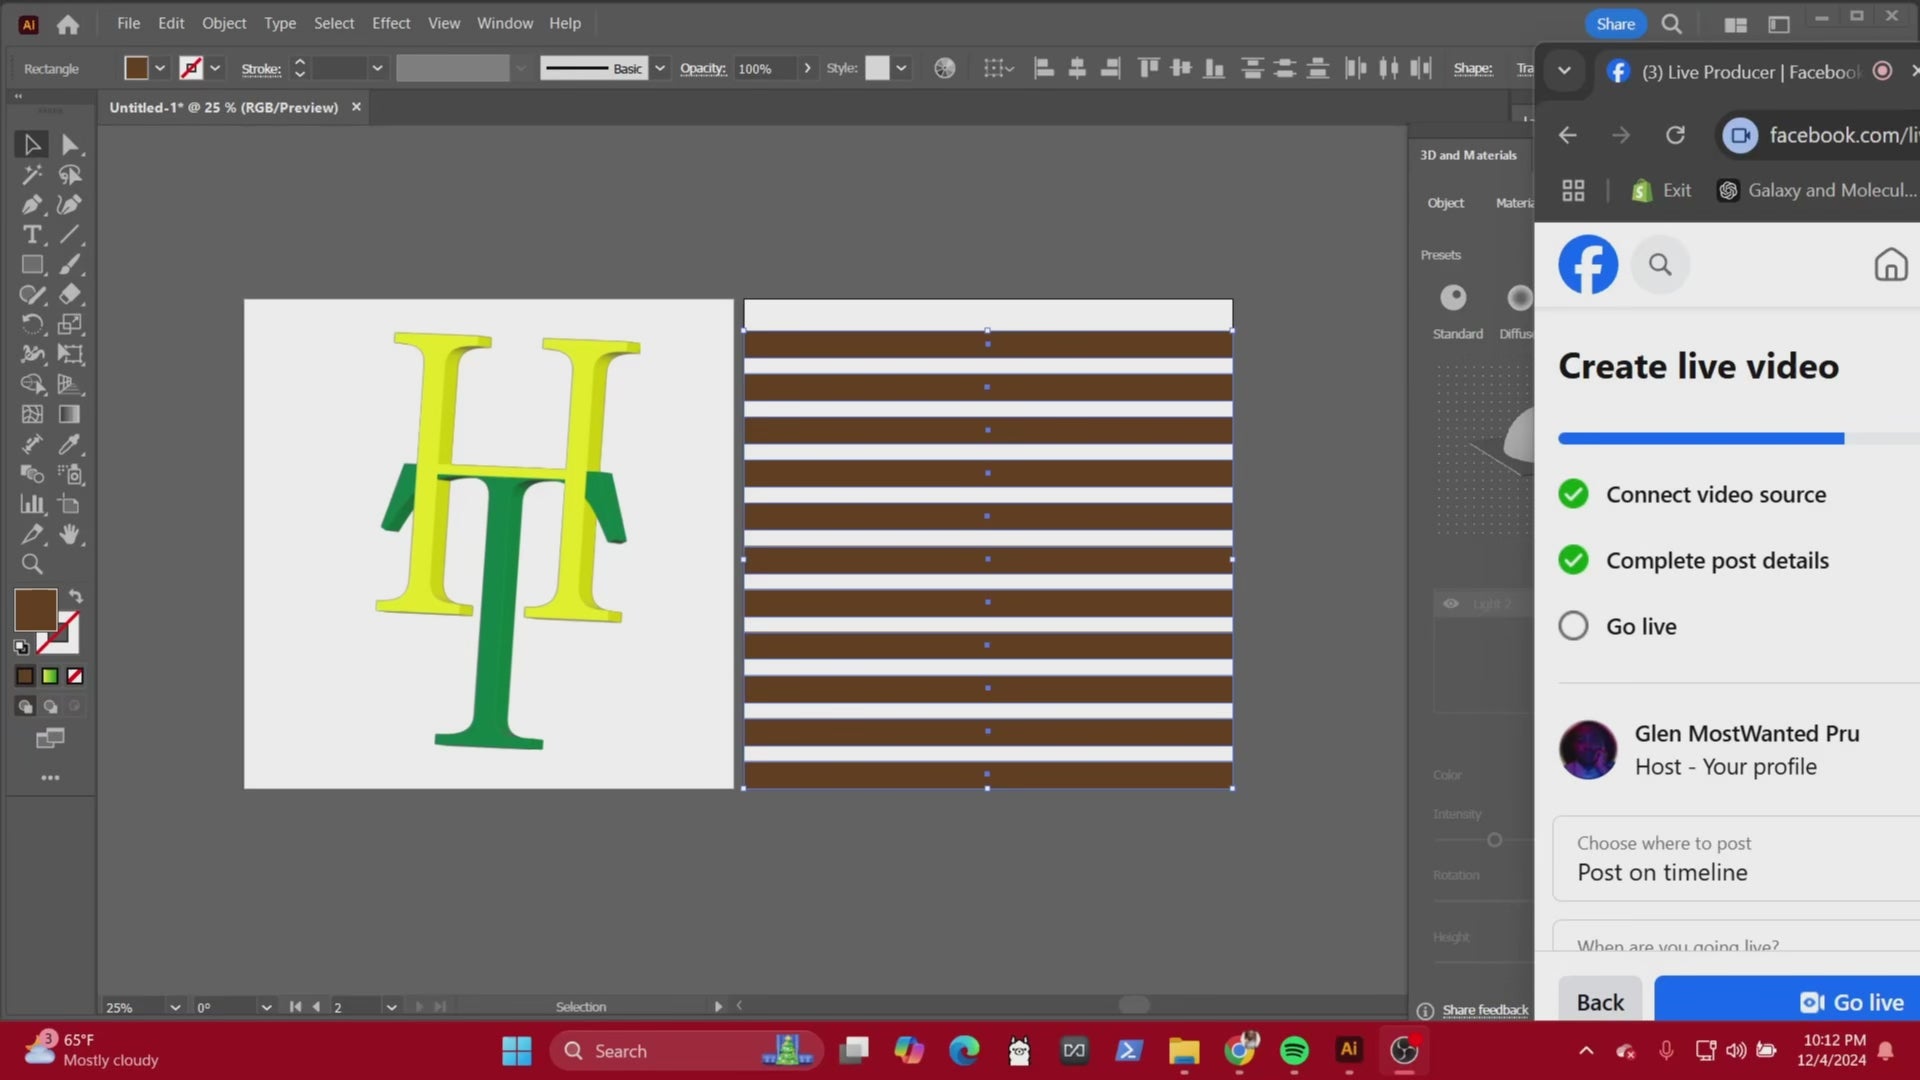Select the Pen tool
Screen dimensions: 1920x1080
[x=32, y=205]
